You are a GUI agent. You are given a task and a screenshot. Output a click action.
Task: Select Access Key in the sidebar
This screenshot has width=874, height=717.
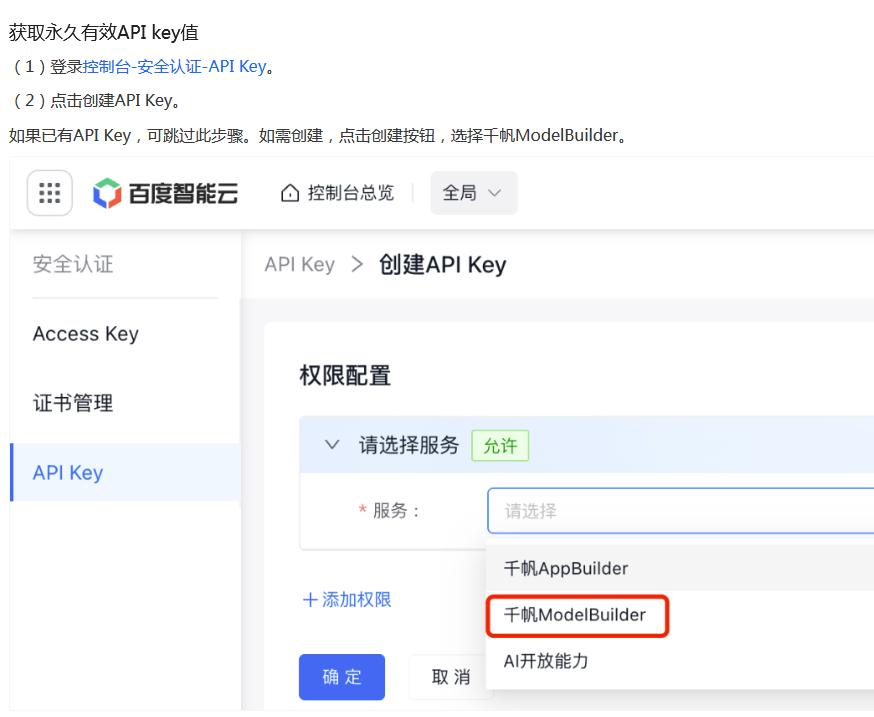click(x=86, y=334)
